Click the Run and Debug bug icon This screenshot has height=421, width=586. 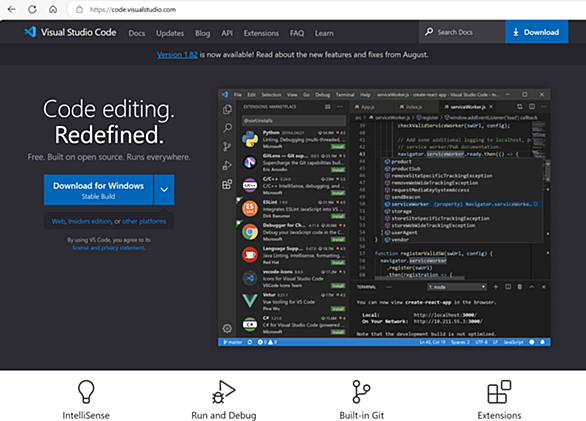223,392
